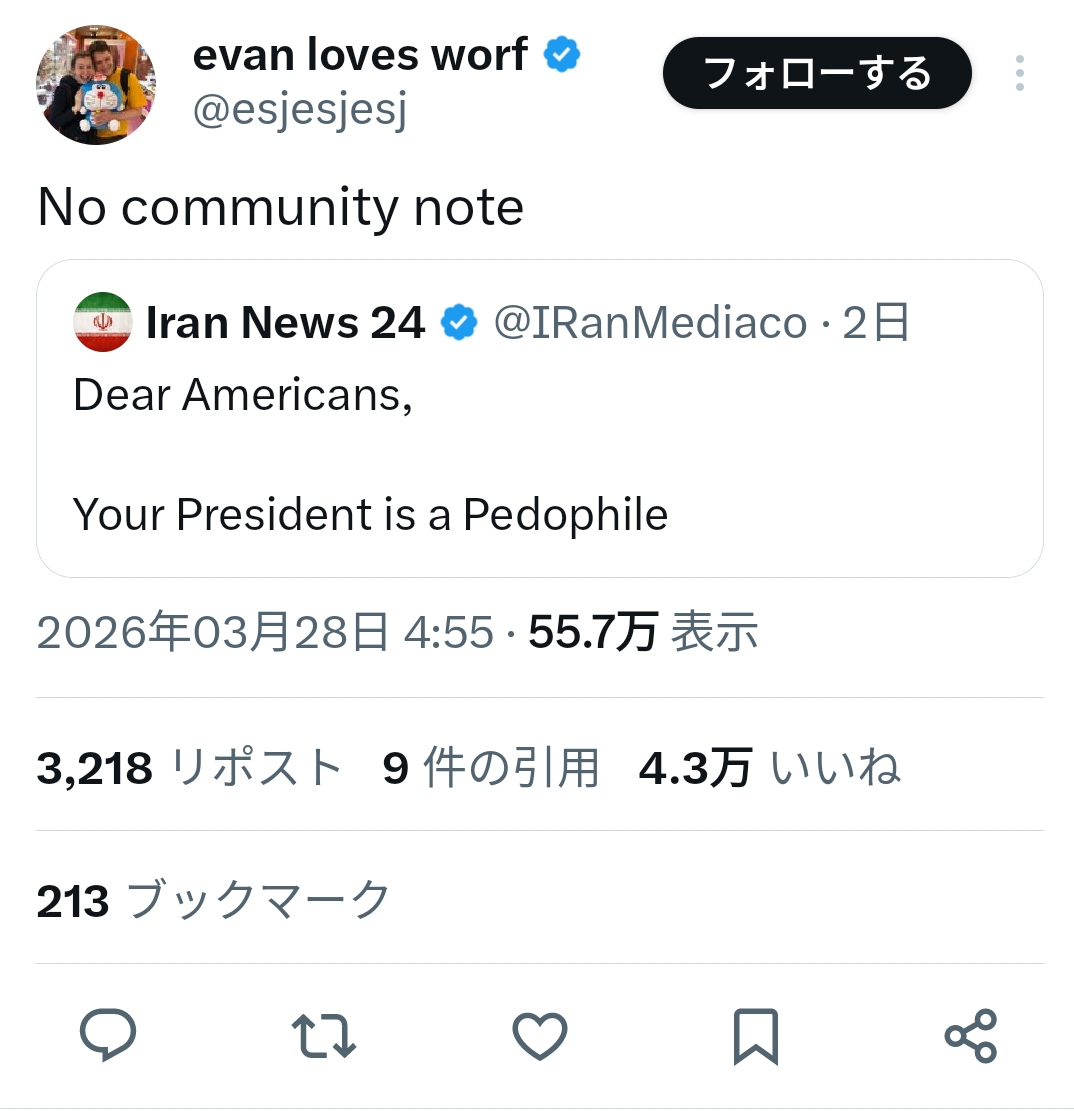1074x1111 pixels.
Task: Open evan loves worf profile picture
Action: [x=96, y=85]
